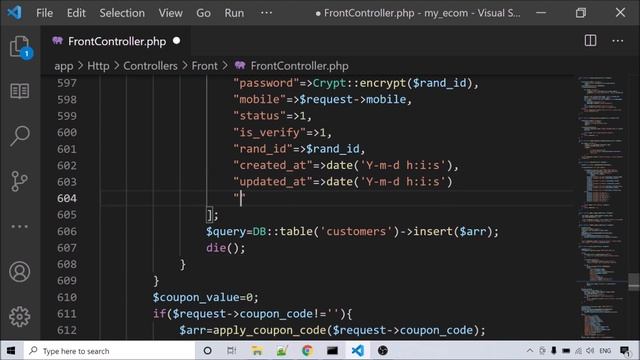Screen dimensions: 640x360
Task: Open the Source Control view
Action: 19,181
